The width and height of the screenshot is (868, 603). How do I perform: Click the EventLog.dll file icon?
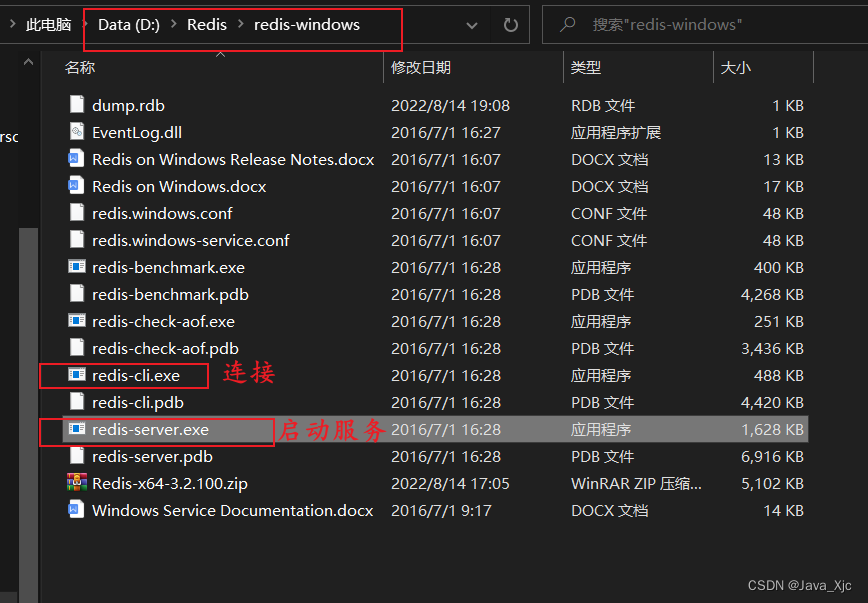(77, 132)
